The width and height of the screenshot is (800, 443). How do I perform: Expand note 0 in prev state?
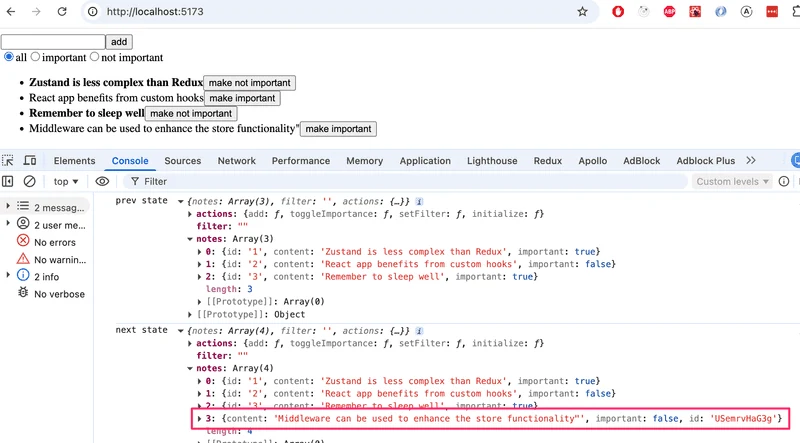(x=199, y=252)
